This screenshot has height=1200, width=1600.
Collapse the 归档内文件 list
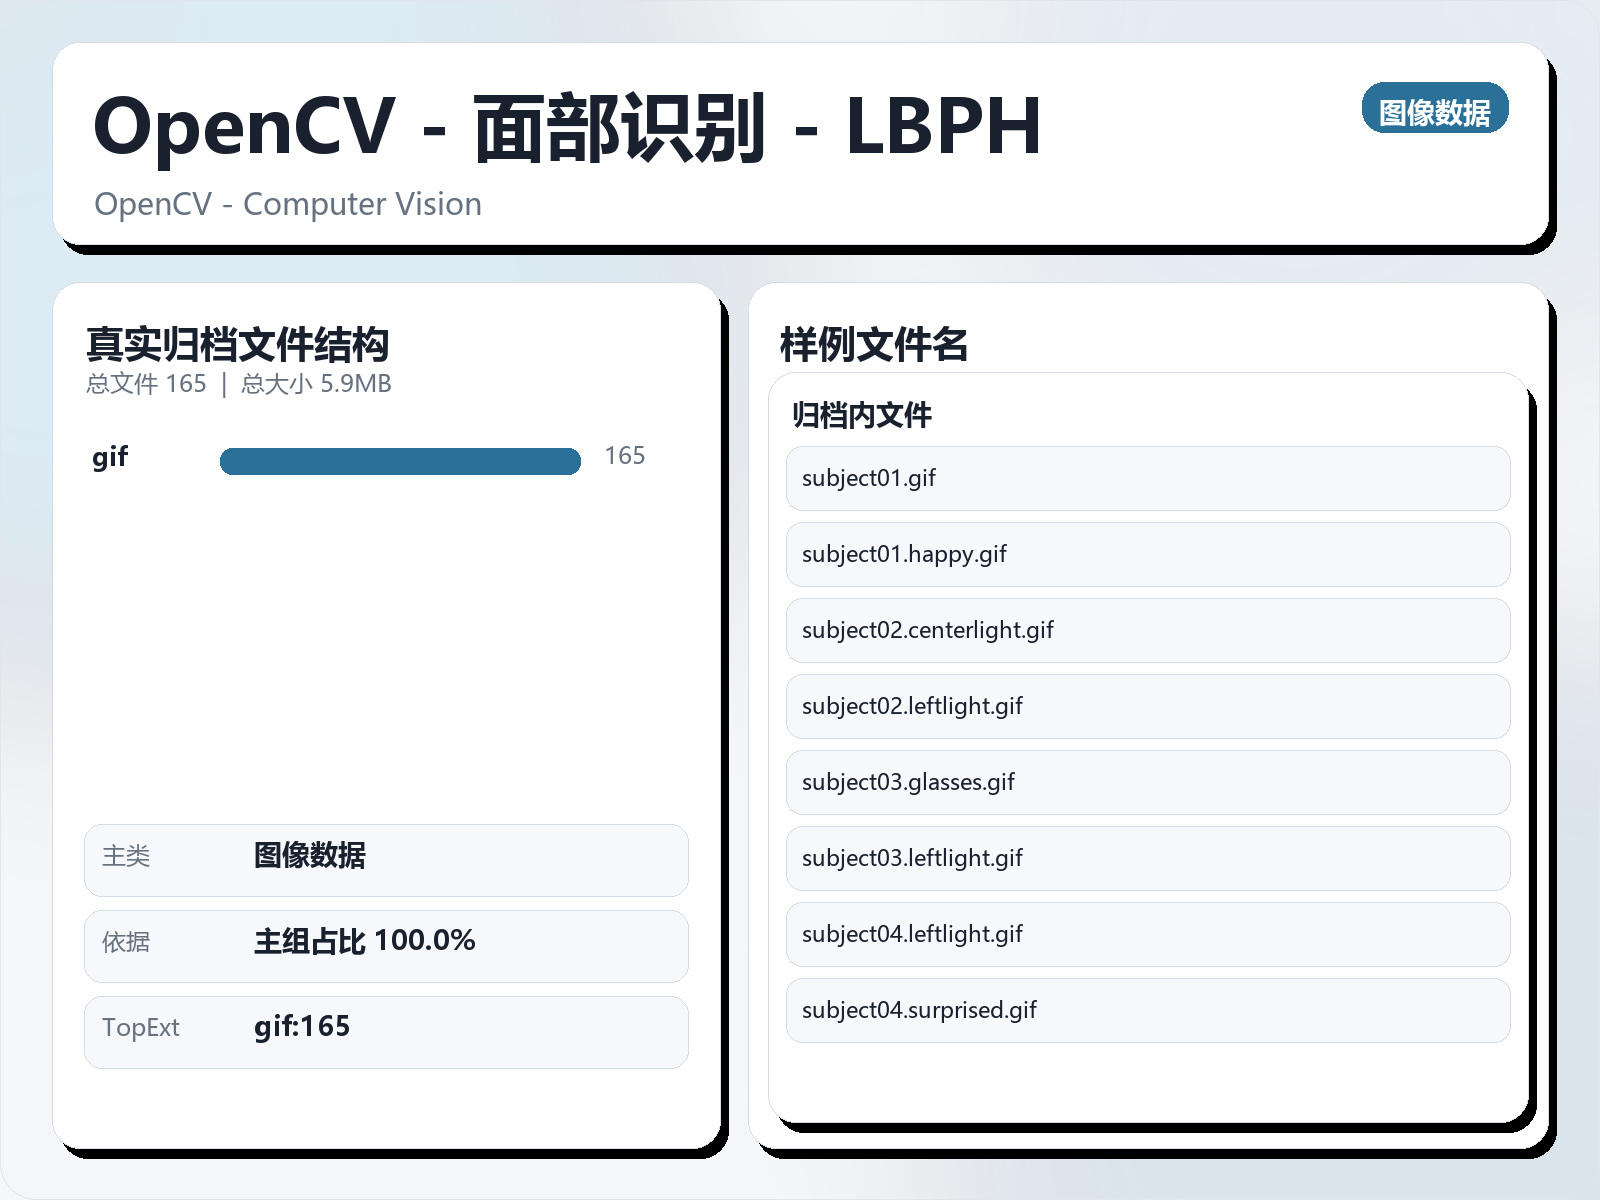(862, 416)
